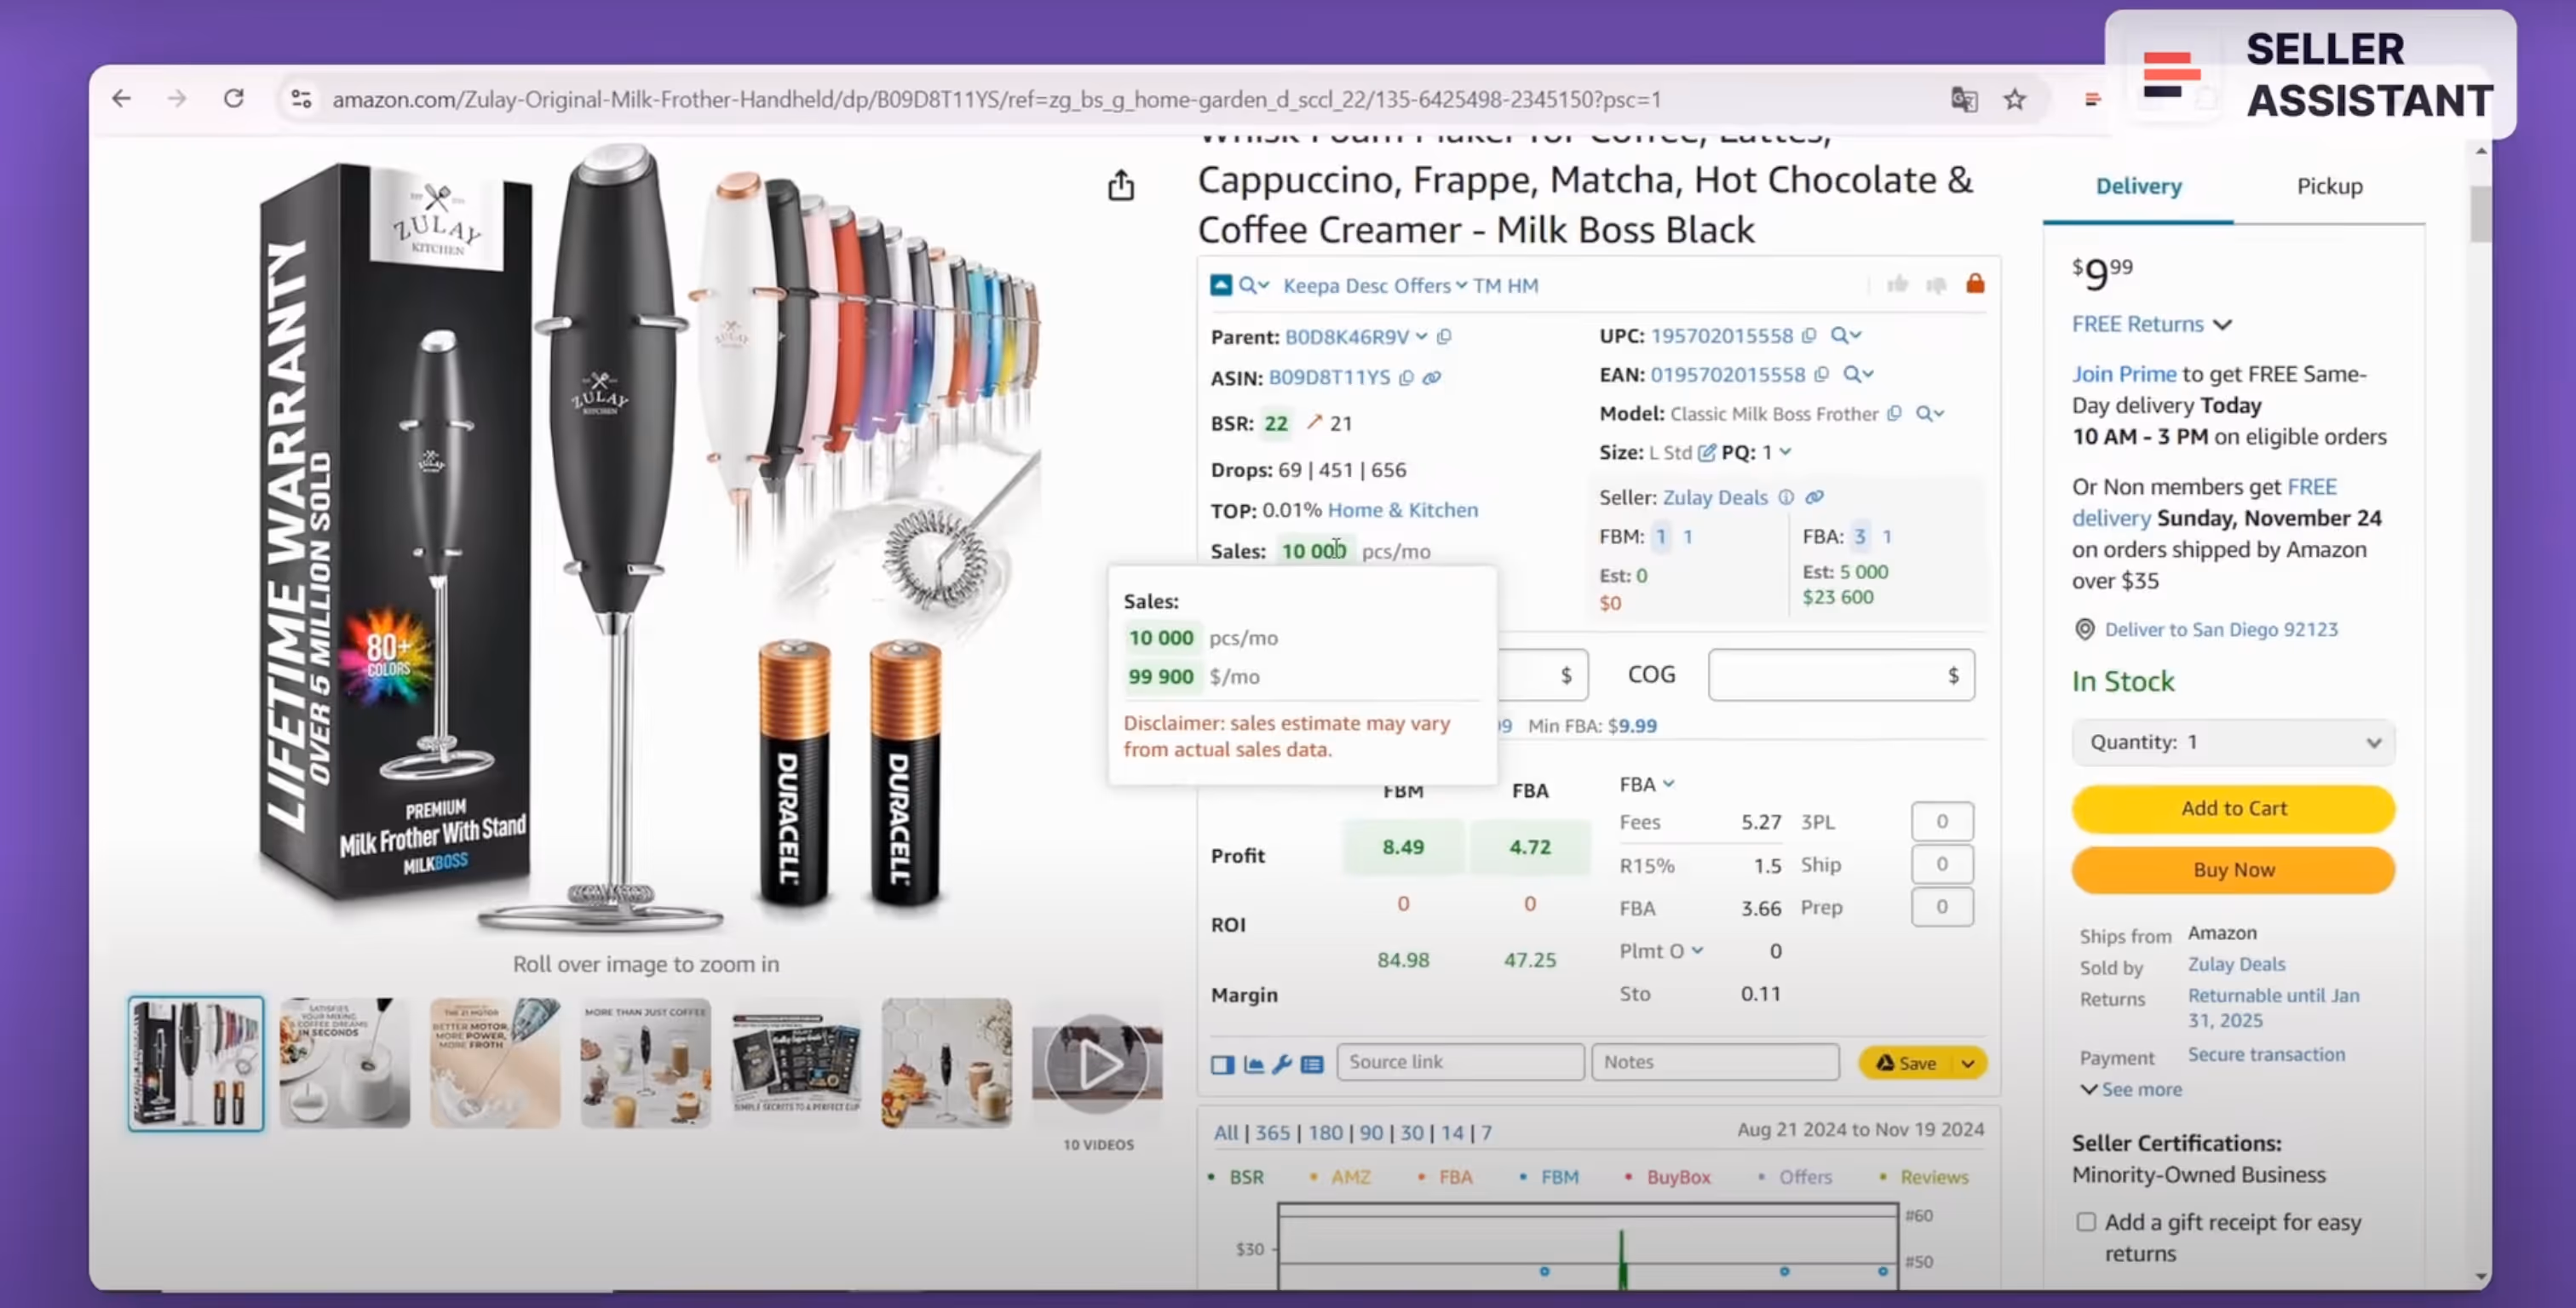Expand the Save button dropdown arrow
2576x1308 pixels.
[x=1968, y=1063]
